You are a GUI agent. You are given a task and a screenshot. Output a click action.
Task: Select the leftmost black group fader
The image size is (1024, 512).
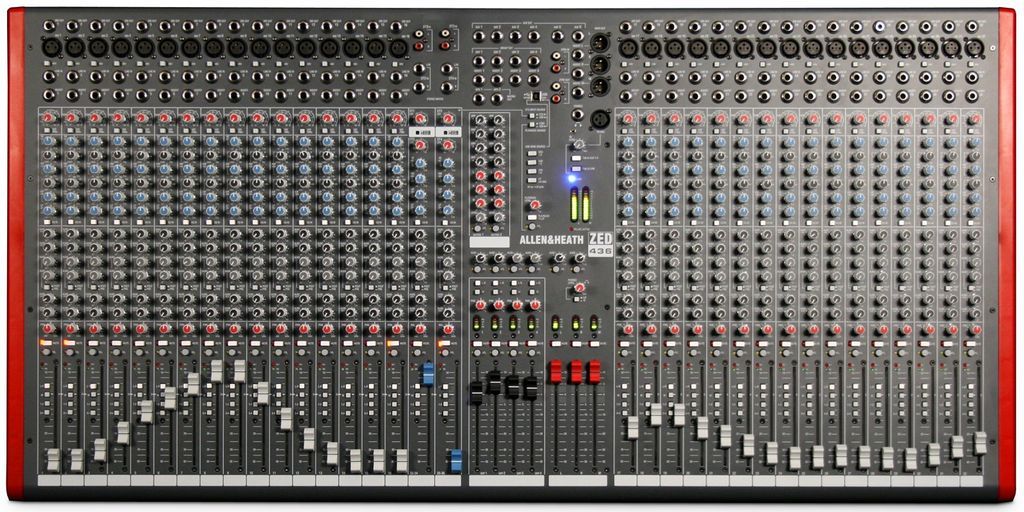[476, 393]
